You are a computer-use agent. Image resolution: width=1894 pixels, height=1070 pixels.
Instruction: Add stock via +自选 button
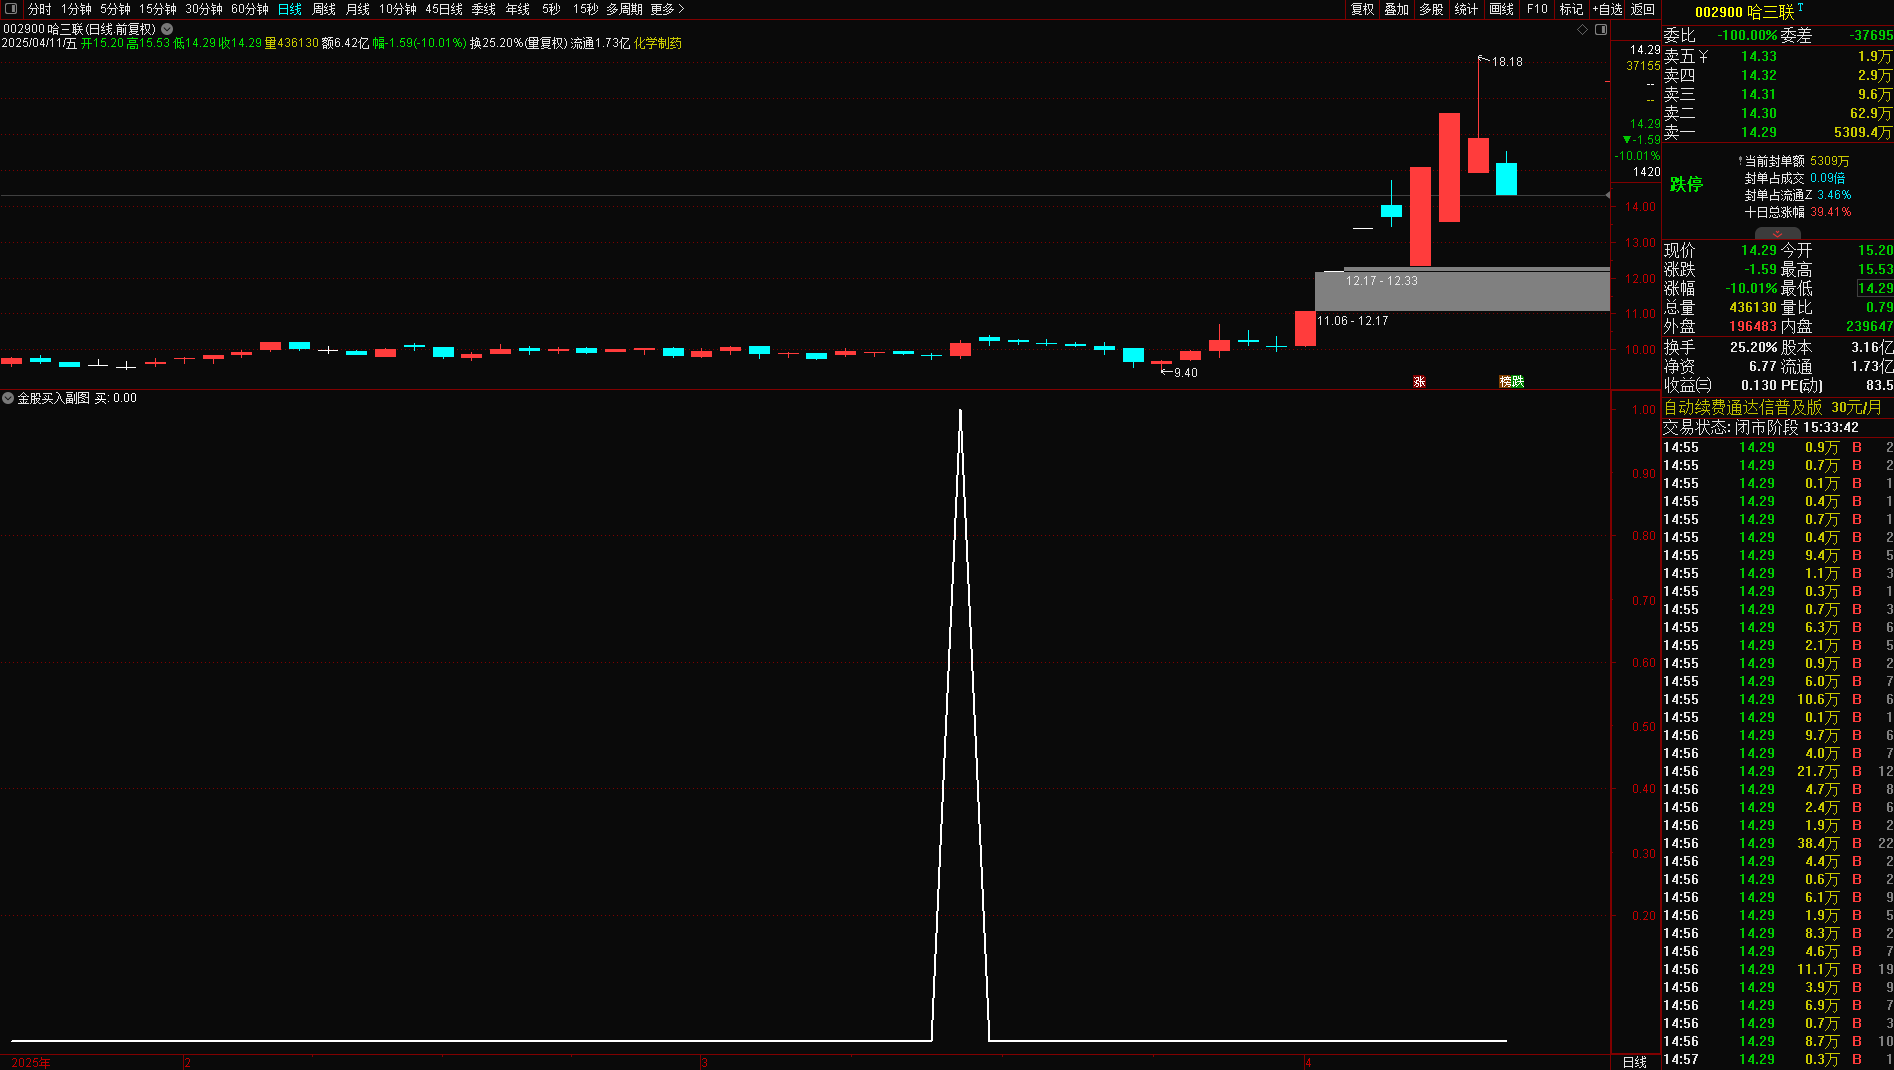[x=1607, y=9]
